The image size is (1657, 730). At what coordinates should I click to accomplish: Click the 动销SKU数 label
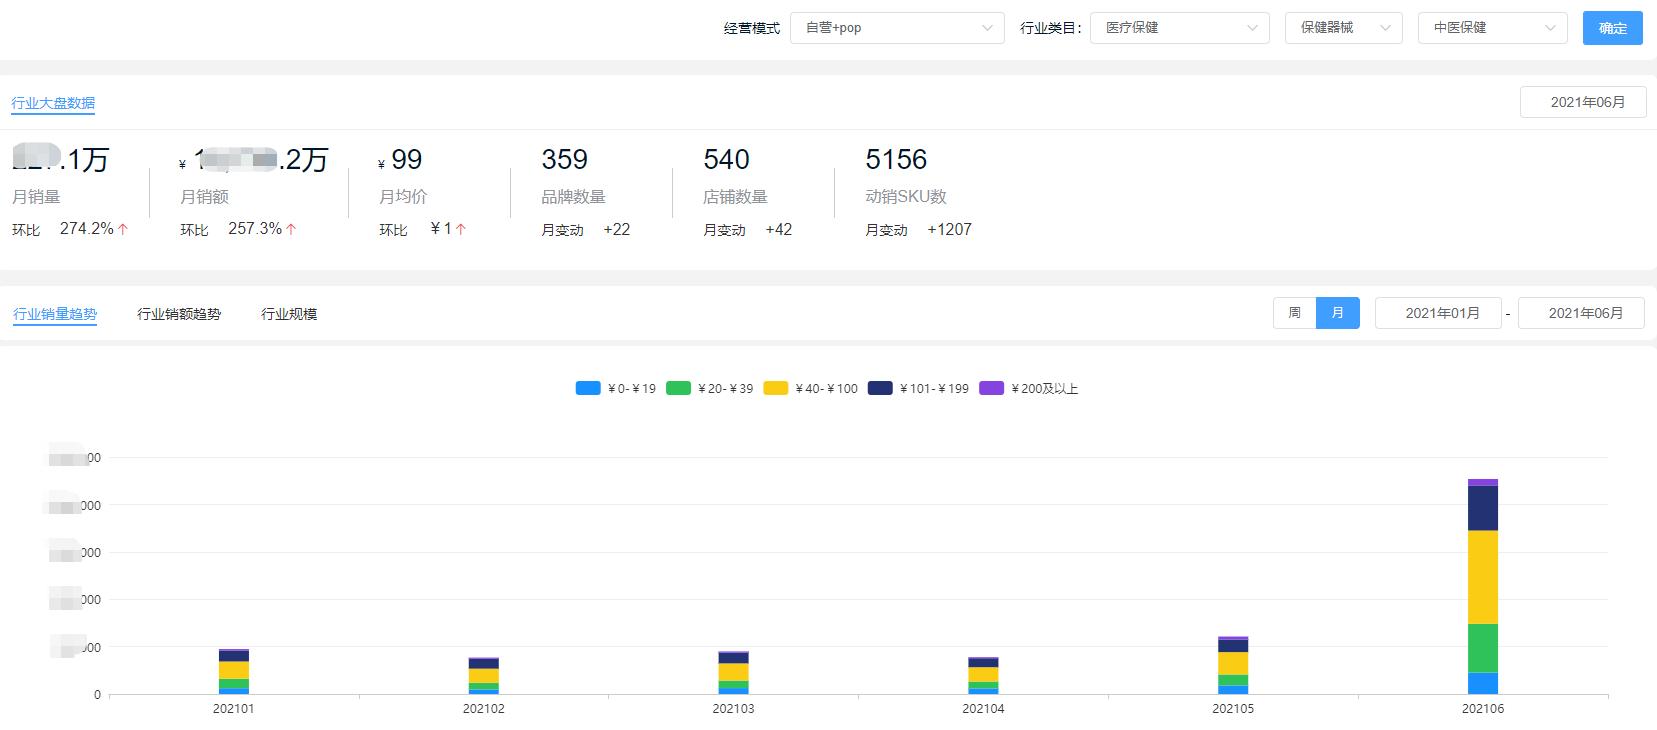tap(906, 197)
